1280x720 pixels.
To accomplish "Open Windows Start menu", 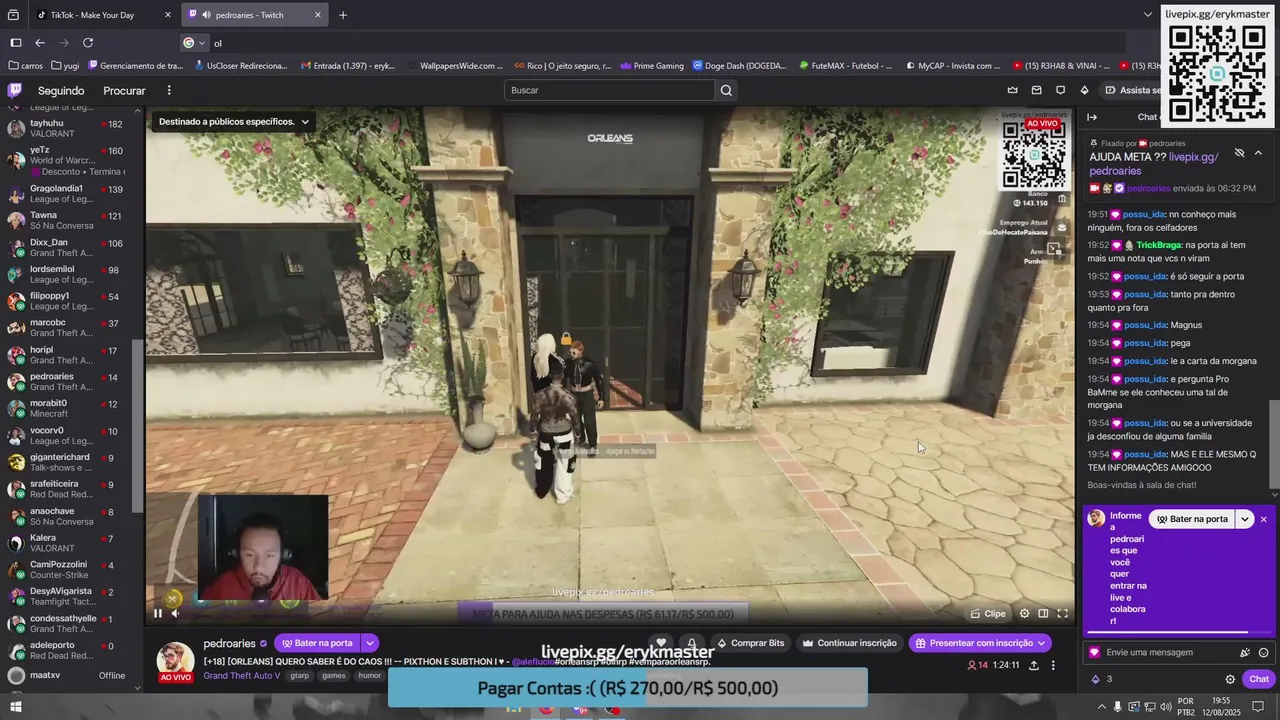I will (16, 707).
